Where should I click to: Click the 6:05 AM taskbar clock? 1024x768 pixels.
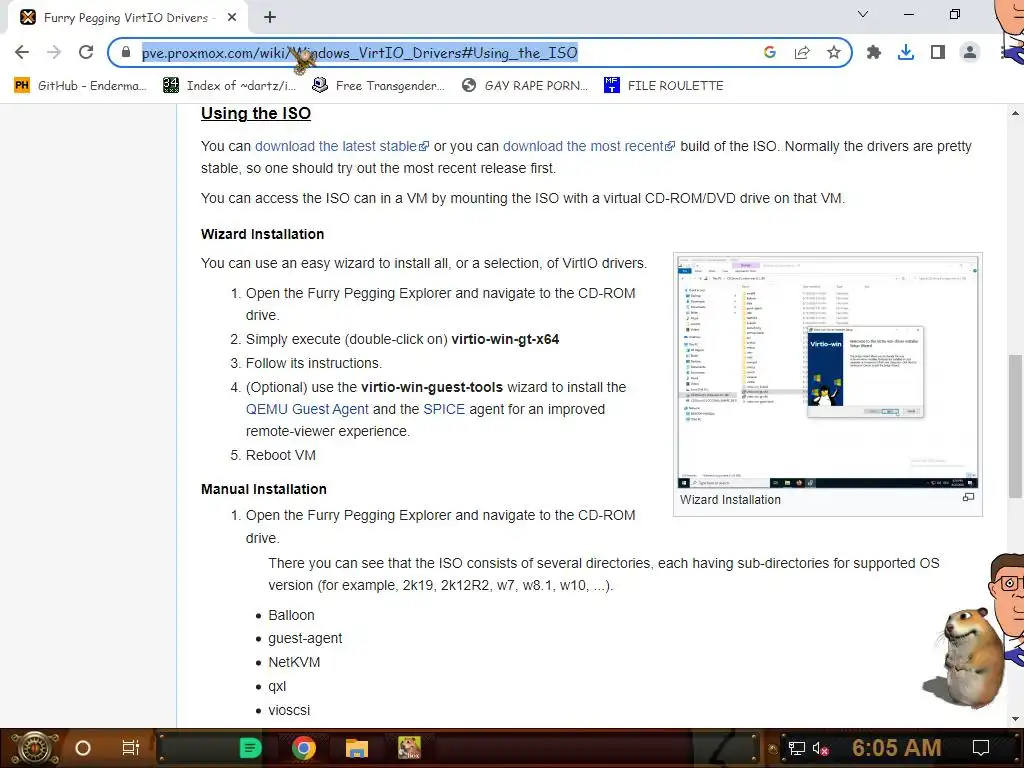click(897, 748)
